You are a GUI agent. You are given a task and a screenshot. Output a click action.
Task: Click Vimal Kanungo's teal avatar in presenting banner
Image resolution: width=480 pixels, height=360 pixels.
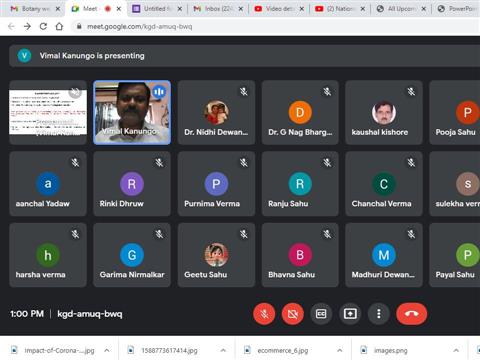(x=24, y=56)
